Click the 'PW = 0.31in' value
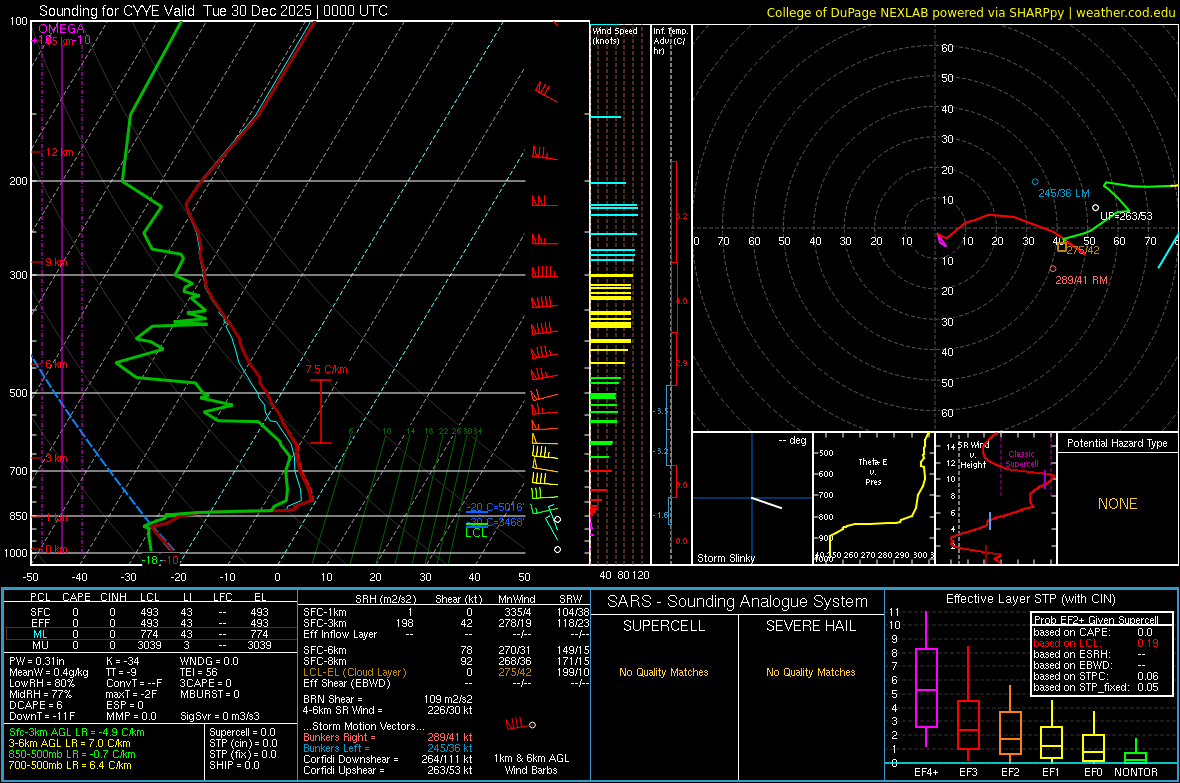The width and height of the screenshot is (1180, 783). click(37, 661)
